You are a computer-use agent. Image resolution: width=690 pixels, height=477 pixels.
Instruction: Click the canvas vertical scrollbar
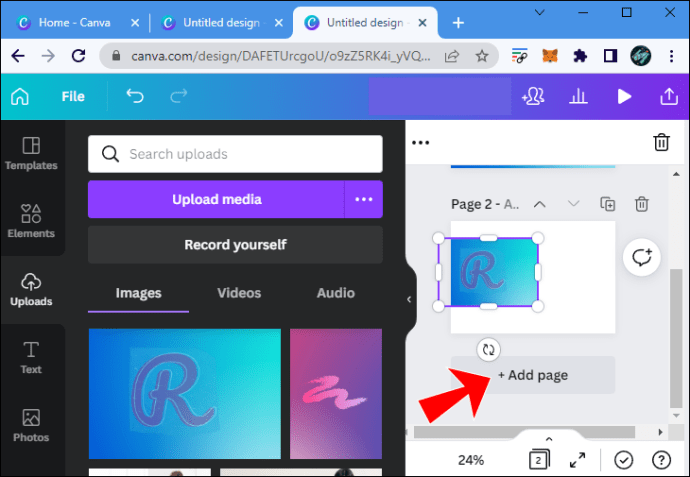click(x=676, y=339)
